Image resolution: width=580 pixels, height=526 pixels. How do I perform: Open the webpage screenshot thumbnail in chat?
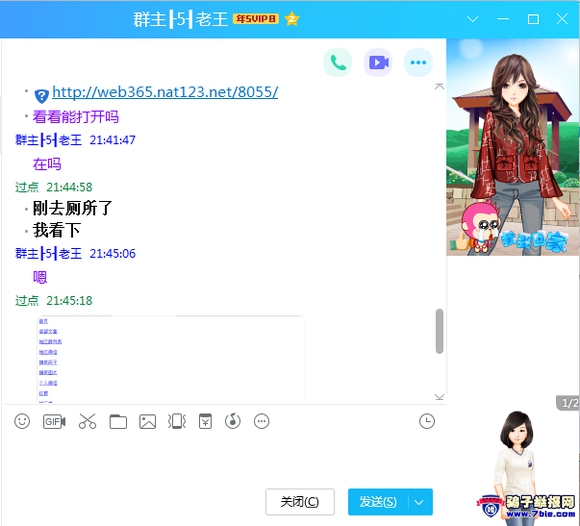pyautogui.click(x=172, y=359)
